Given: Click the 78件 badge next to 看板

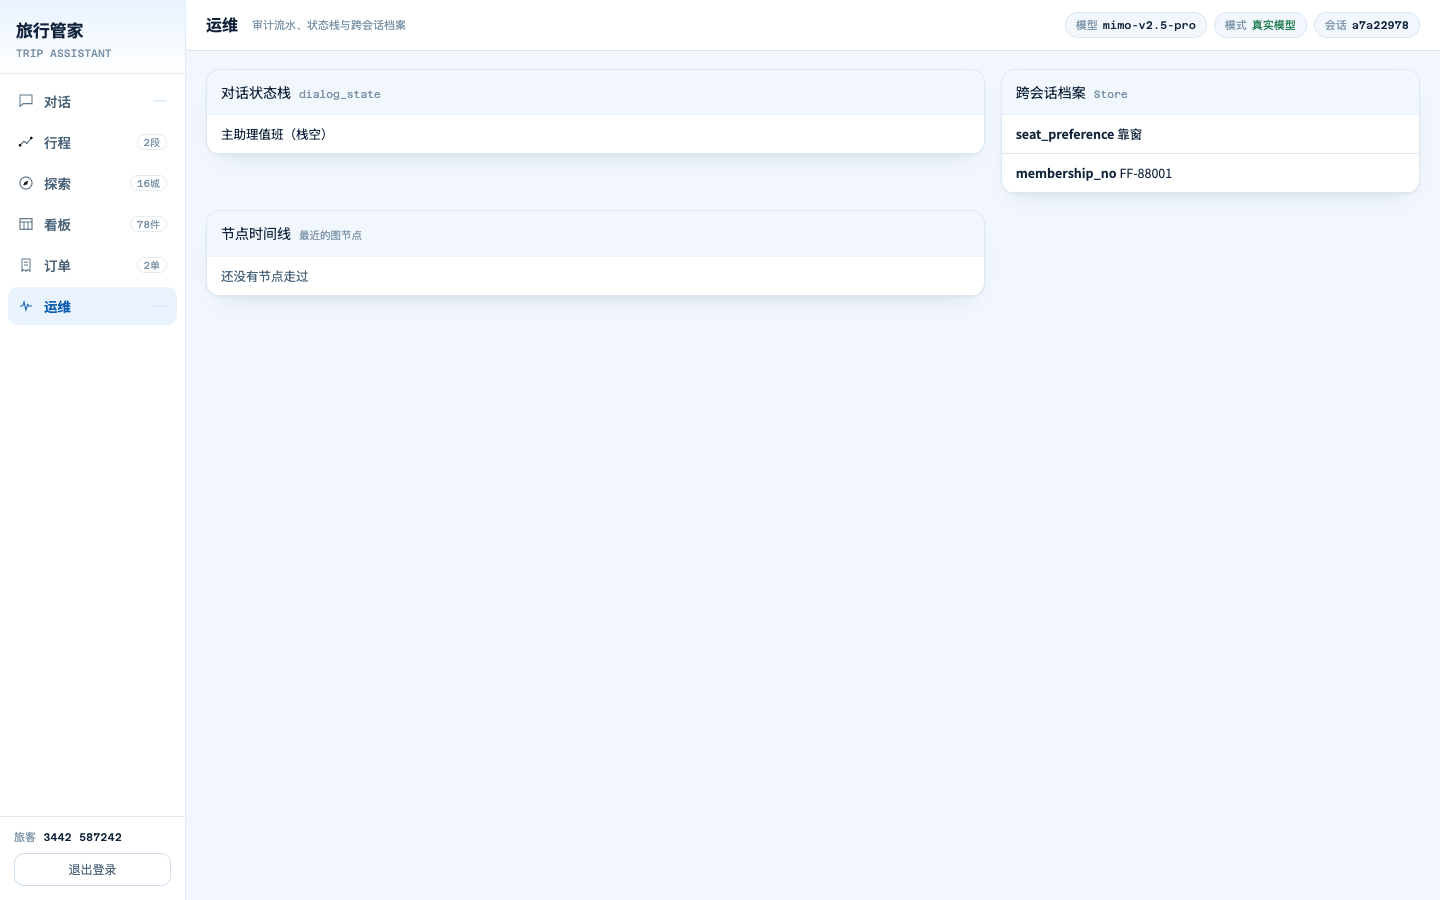Looking at the screenshot, I should [148, 224].
